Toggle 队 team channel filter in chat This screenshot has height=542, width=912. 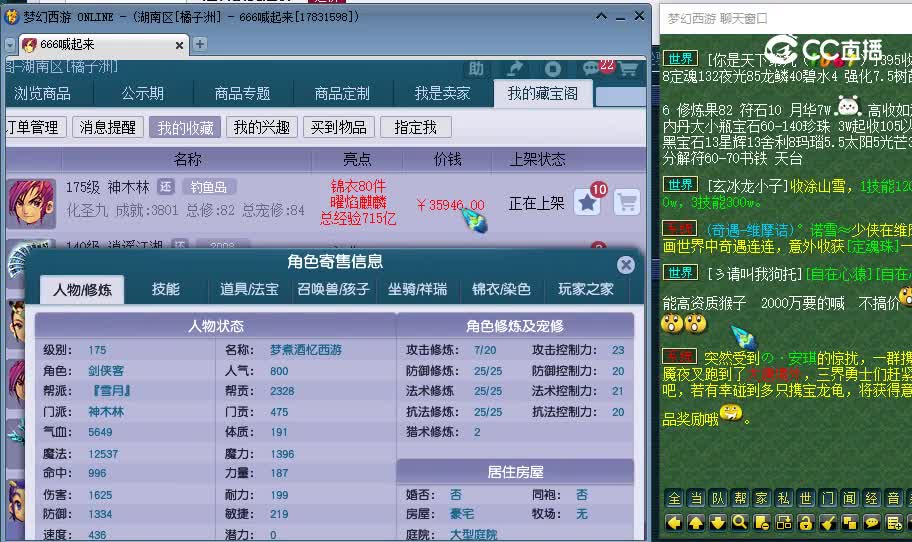[718, 498]
